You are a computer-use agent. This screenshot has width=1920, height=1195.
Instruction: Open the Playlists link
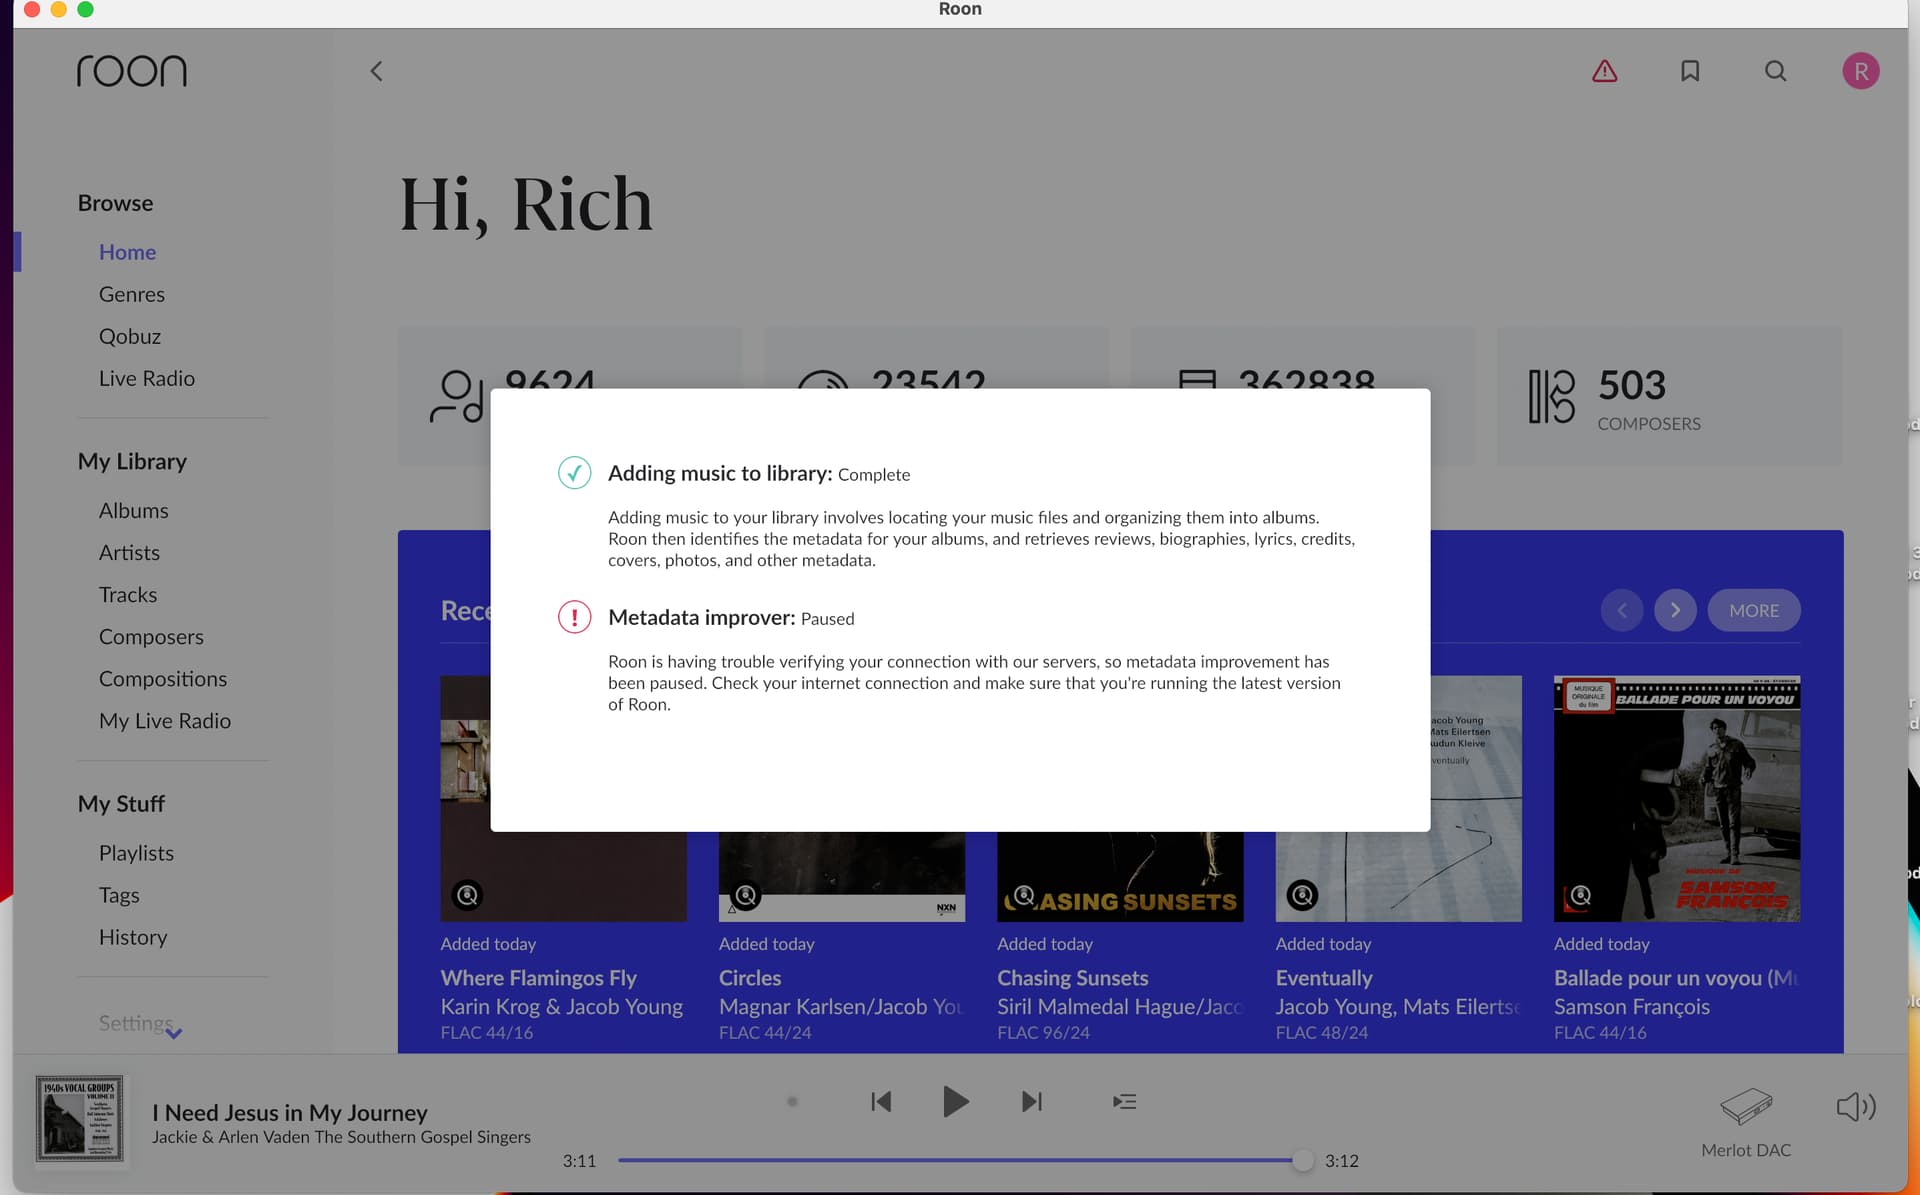tap(136, 853)
